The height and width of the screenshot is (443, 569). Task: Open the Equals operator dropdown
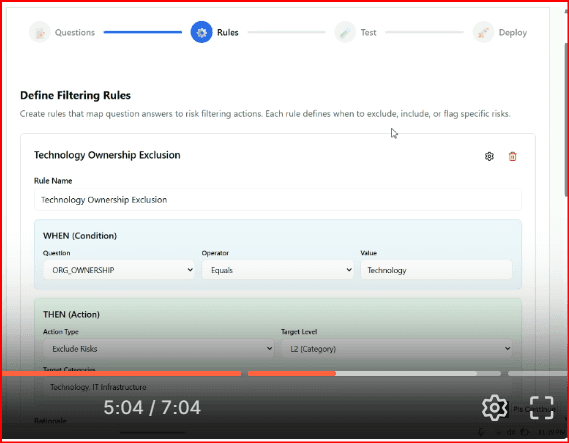click(278, 270)
